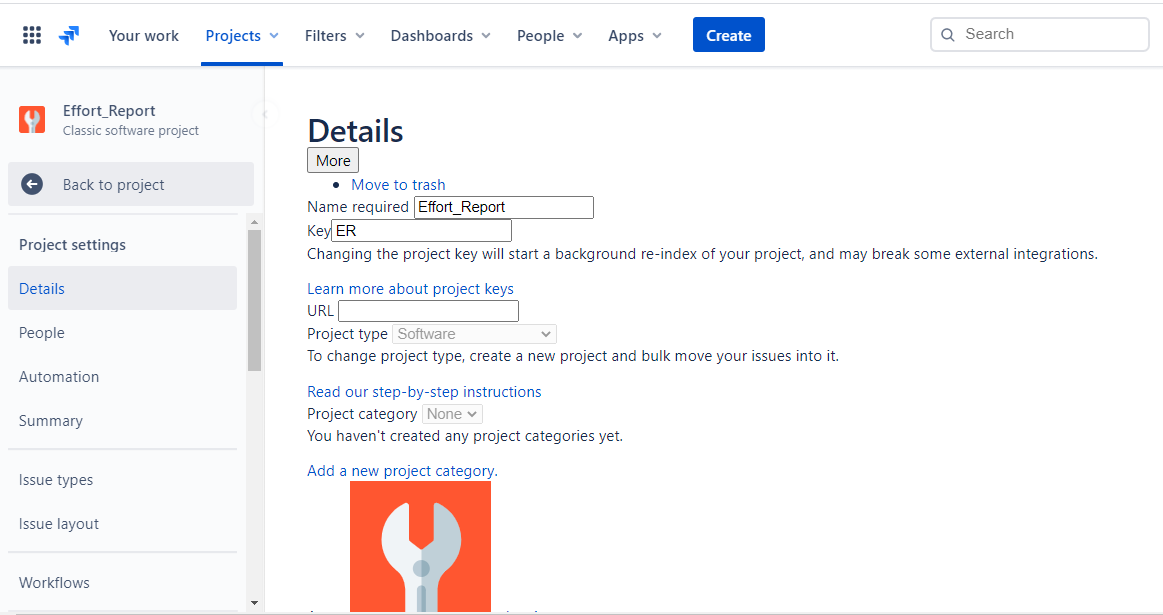The image size is (1163, 615).
Task: Open the app switcher grid icon
Action: (32, 35)
